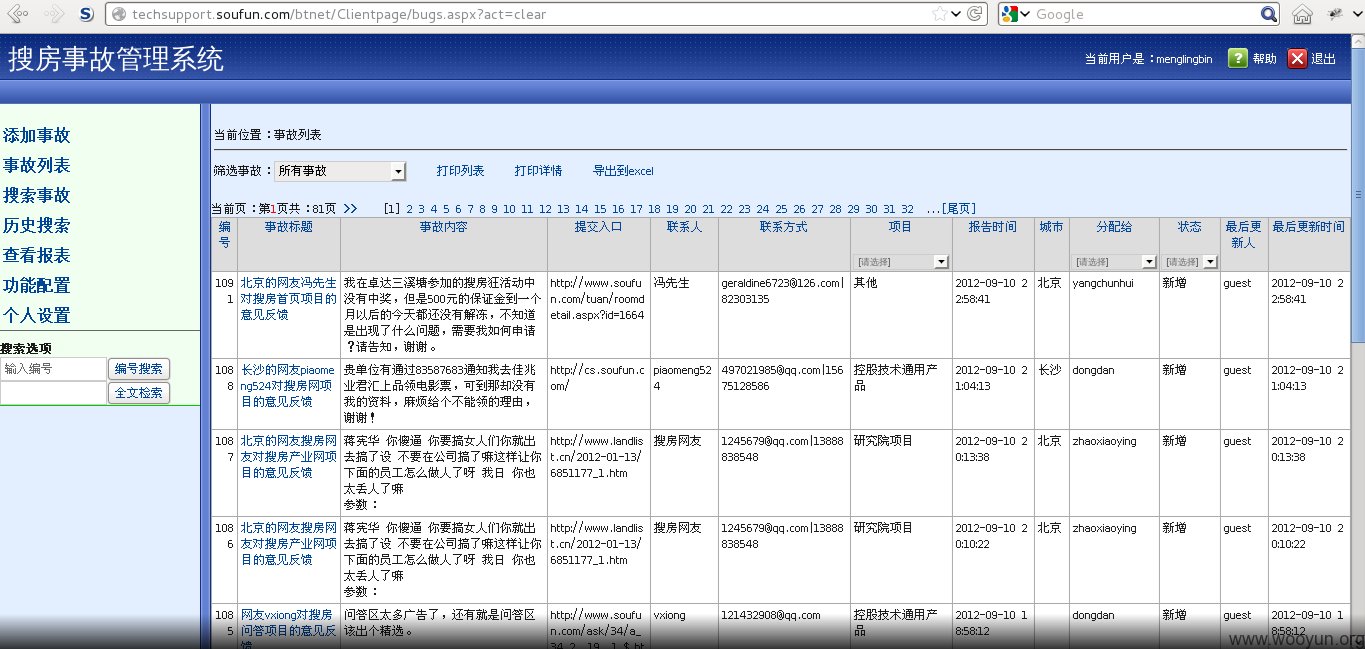Screen dimensions: 1365x649
Task: Go to page 32 in pagination
Action: click(907, 209)
